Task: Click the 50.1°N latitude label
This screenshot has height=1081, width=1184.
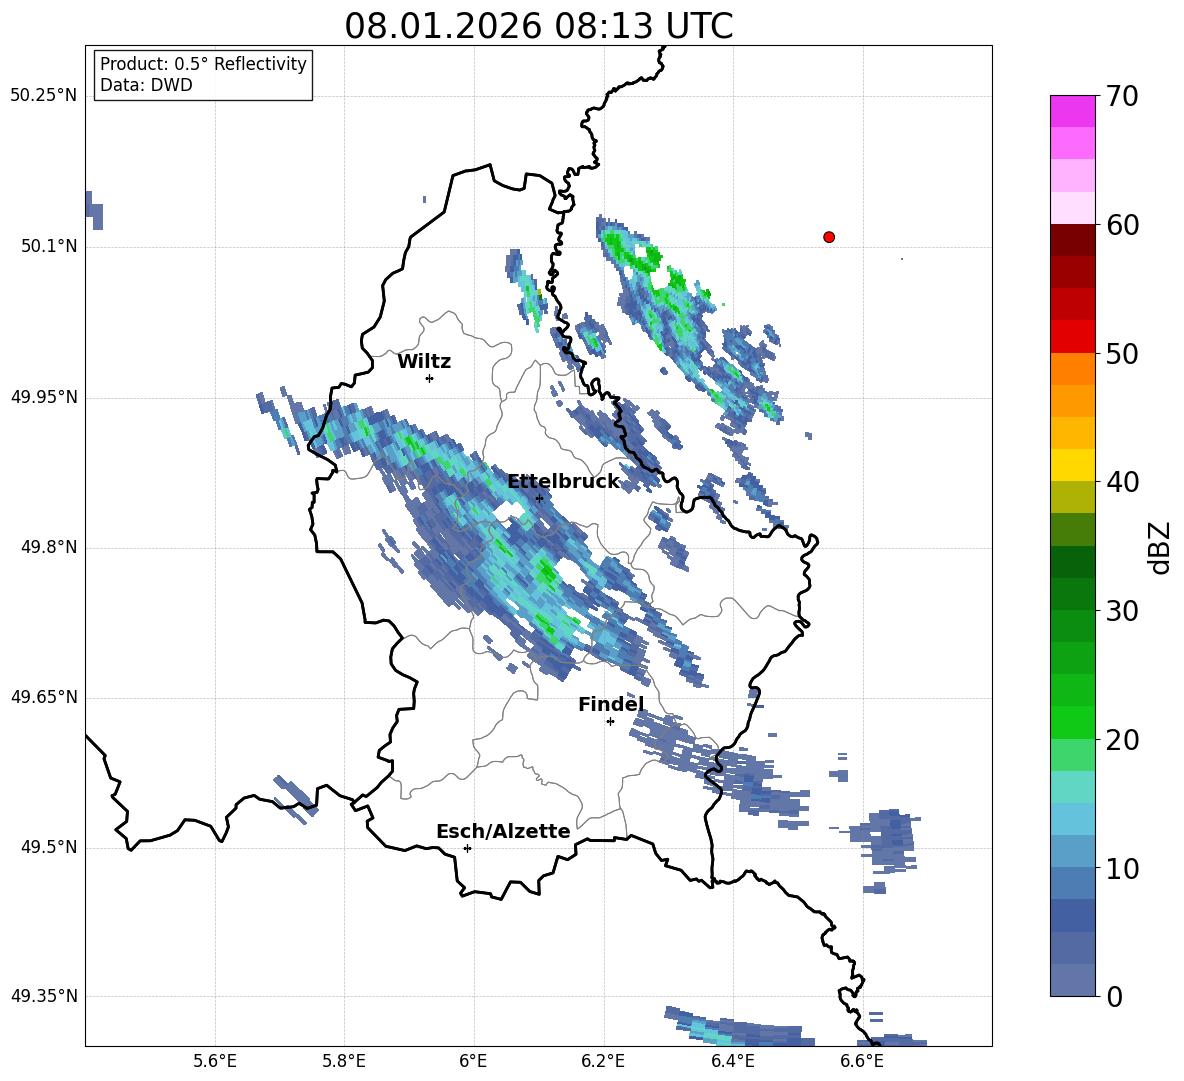Action: coord(49,246)
